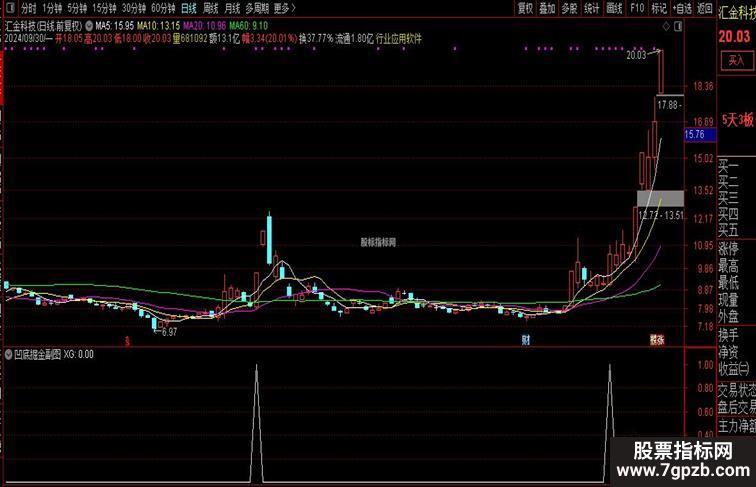Click the MA60: 9.10 label
The height and width of the screenshot is (487, 756).
pos(248,26)
